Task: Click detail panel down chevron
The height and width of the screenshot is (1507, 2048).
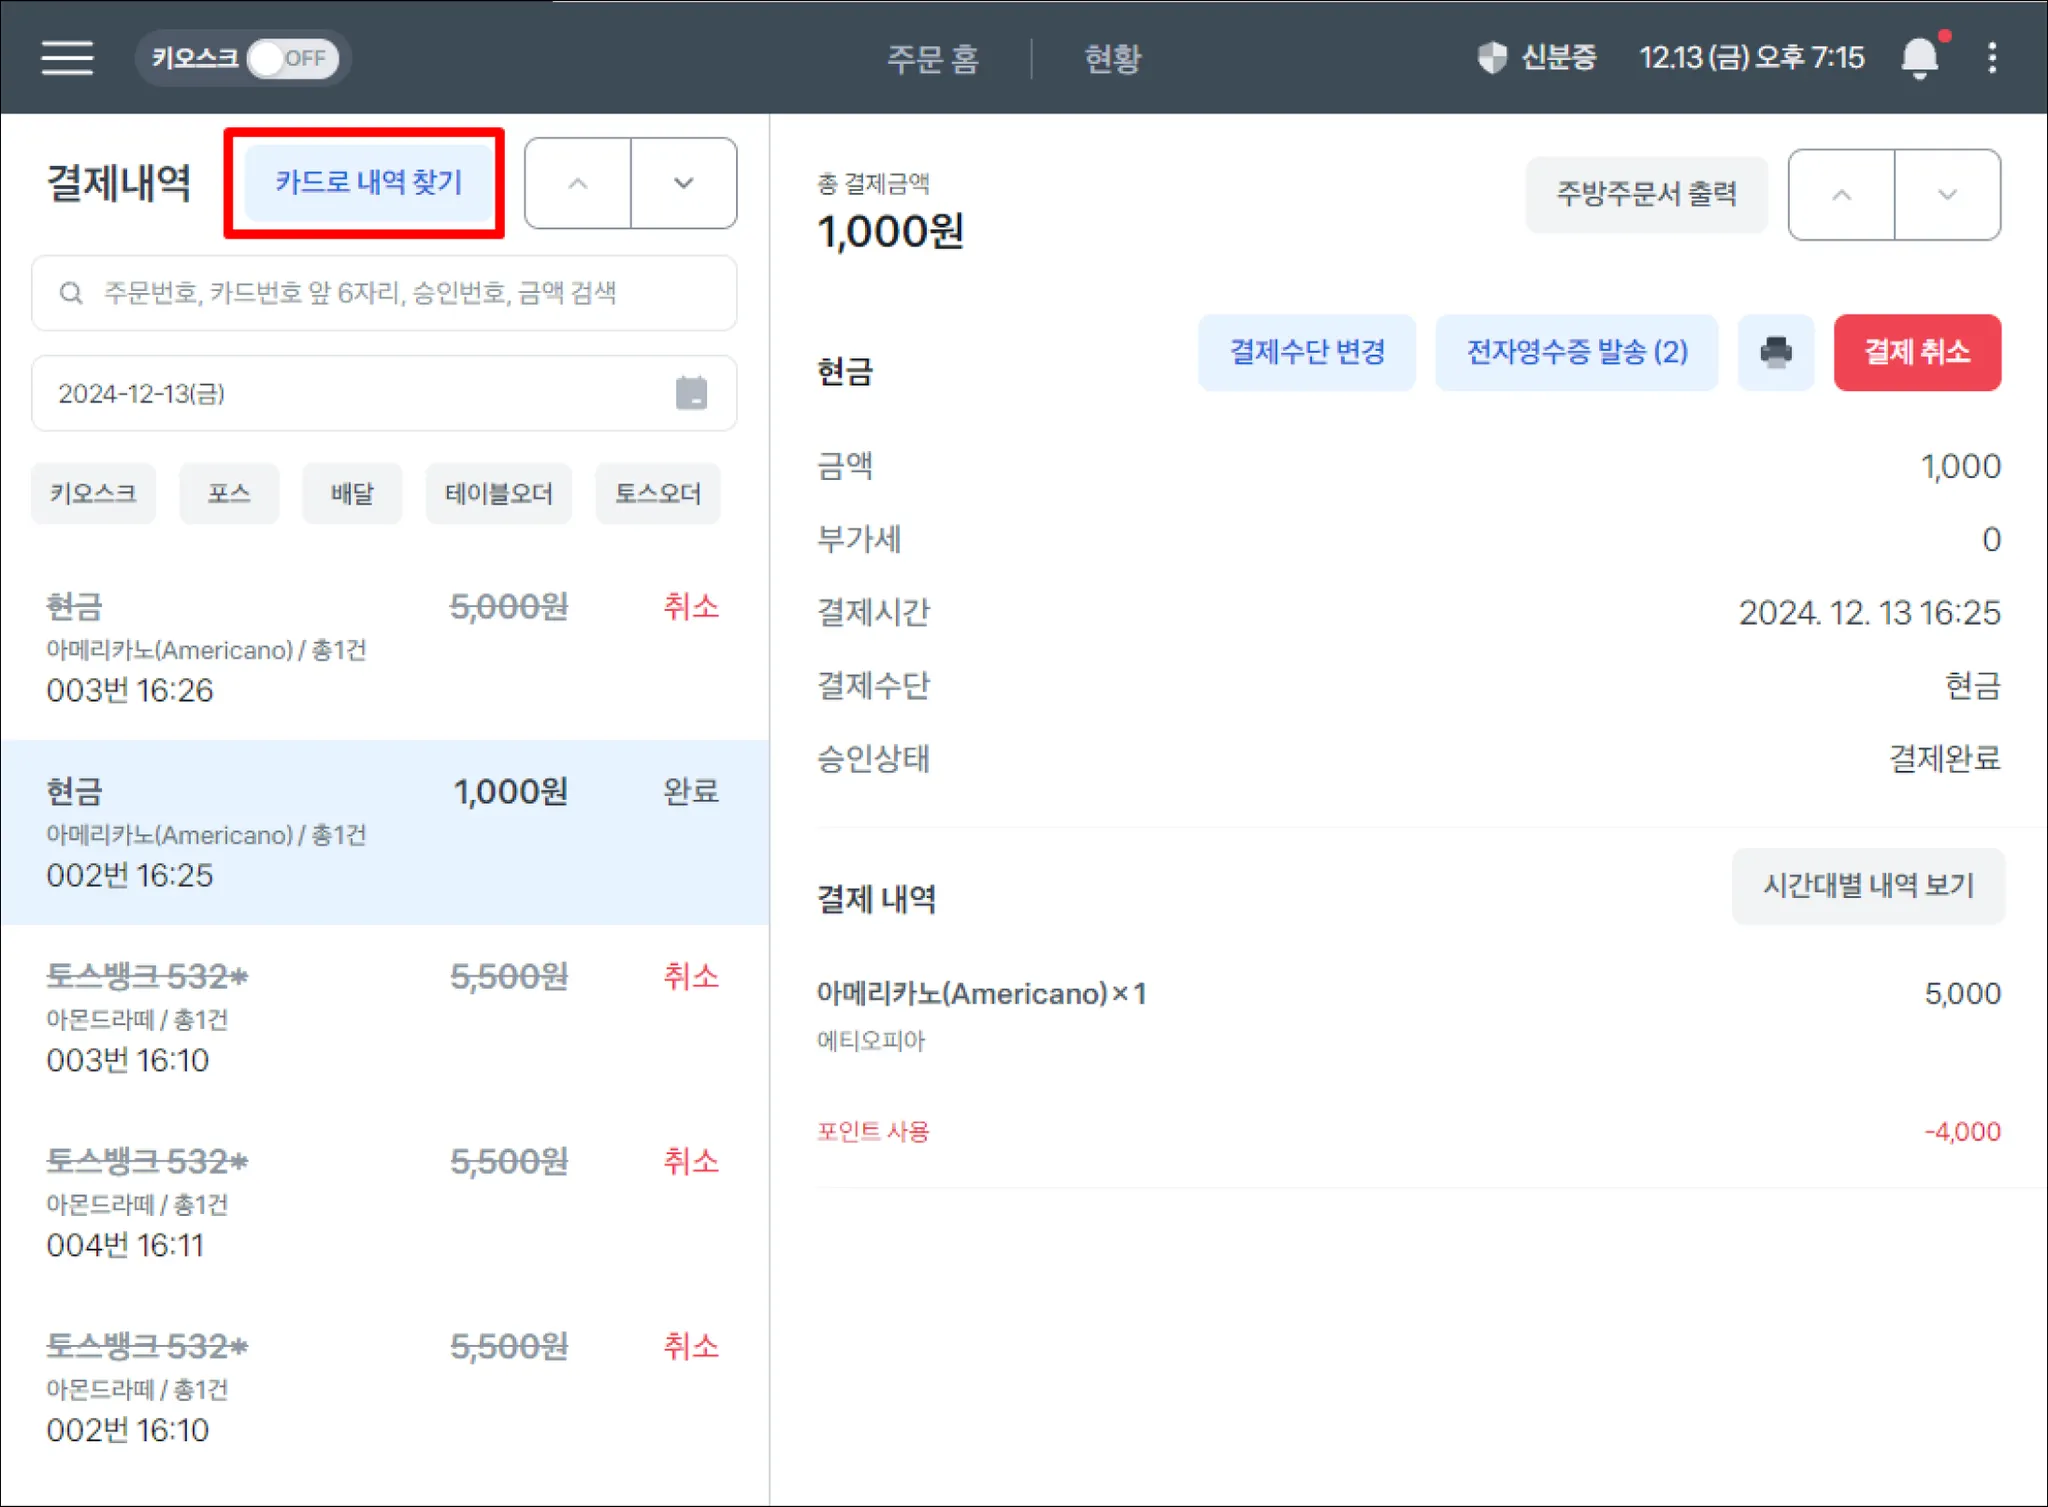Action: 1946,194
